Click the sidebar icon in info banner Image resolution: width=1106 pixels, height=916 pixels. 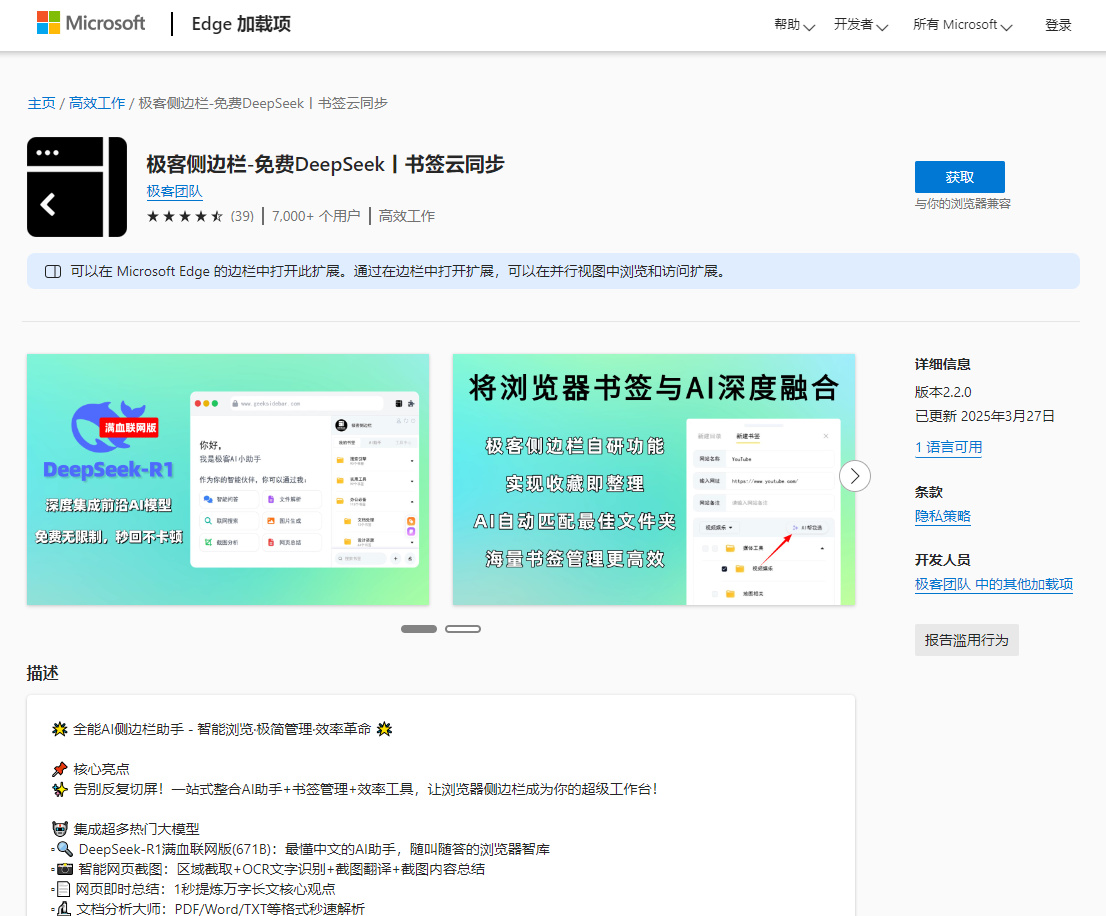(53, 271)
